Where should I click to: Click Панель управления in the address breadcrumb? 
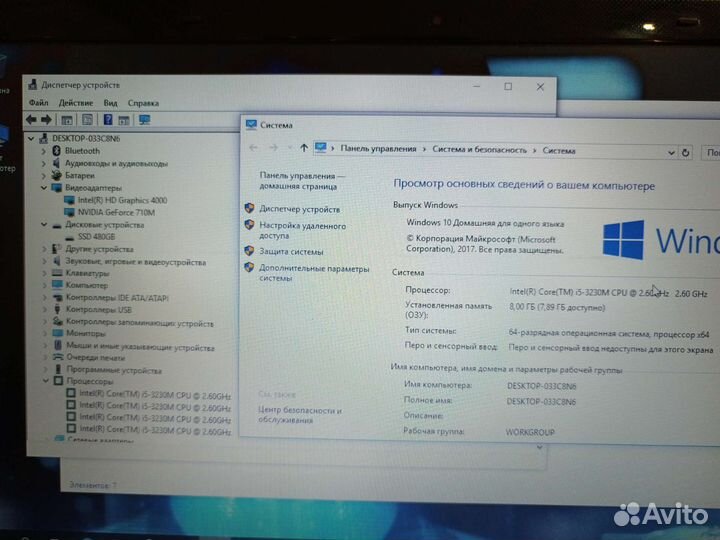(x=378, y=149)
